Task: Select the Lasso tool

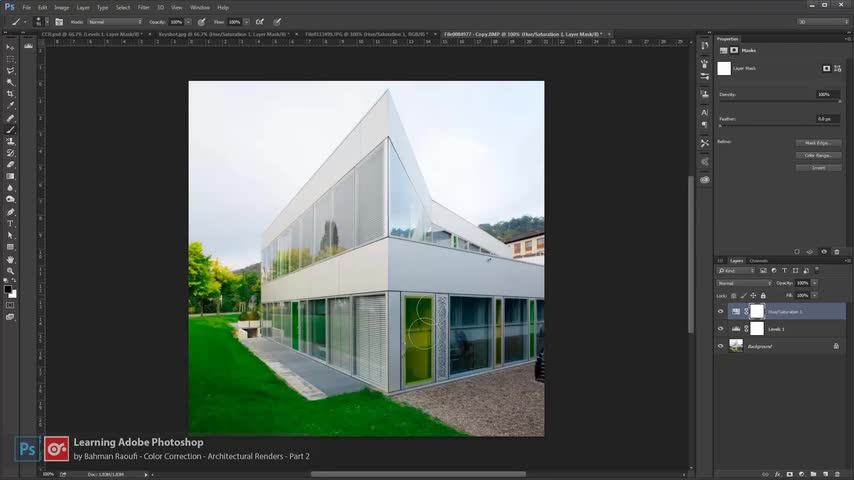Action: point(10,71)
